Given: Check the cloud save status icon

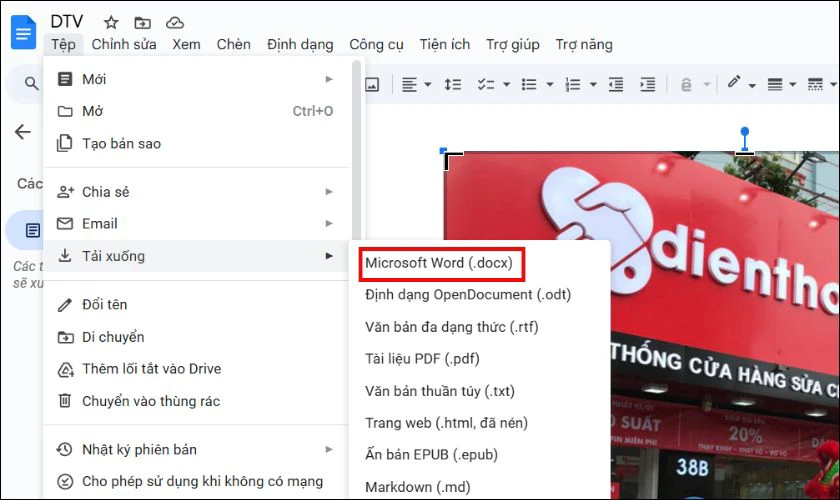Looking at the screenshot, I should 175,23.
